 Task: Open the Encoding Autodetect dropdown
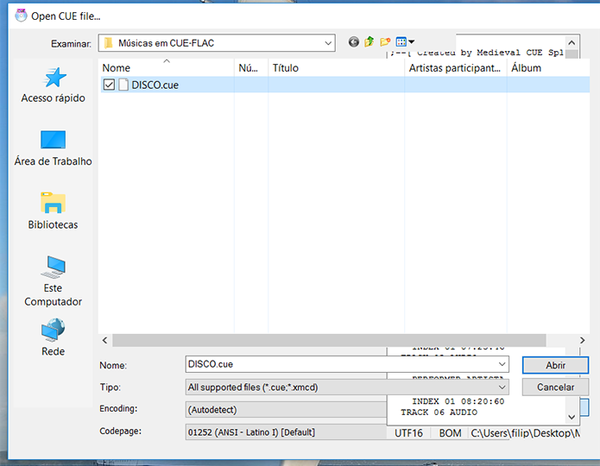pyautogui.click(x=286, y=410)
